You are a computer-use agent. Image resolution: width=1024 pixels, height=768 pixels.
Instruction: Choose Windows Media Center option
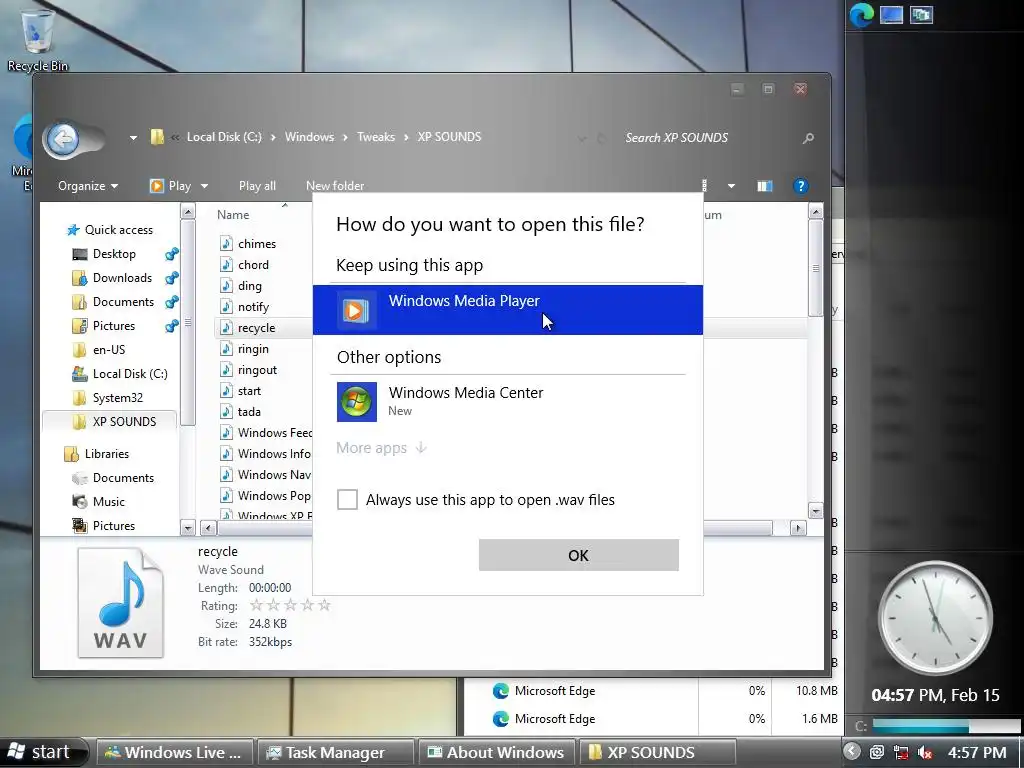[507, 401]
